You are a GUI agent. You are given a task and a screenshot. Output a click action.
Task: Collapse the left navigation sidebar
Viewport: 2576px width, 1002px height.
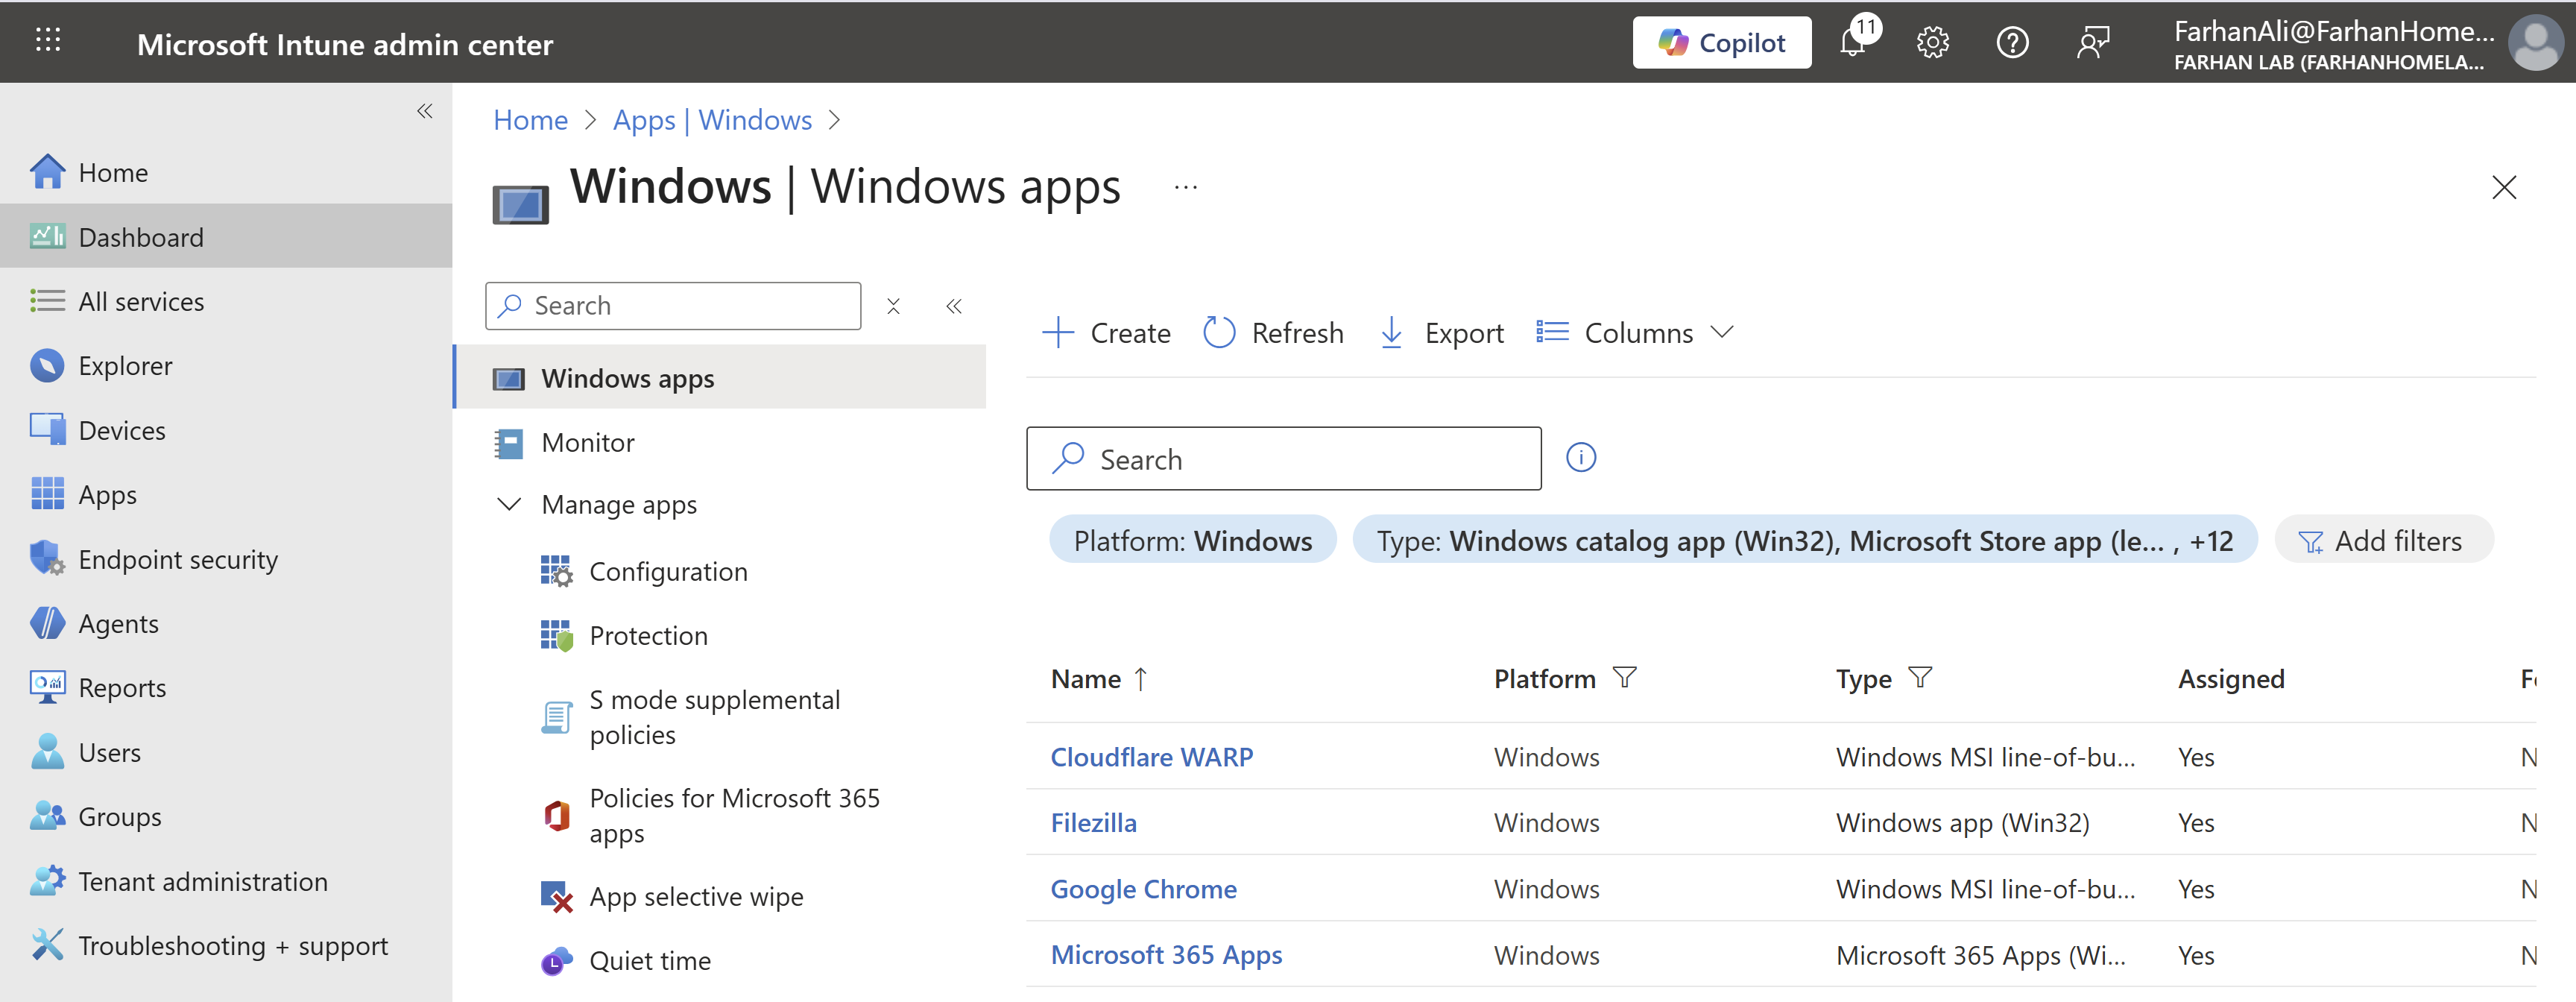[x=425, y=111]
